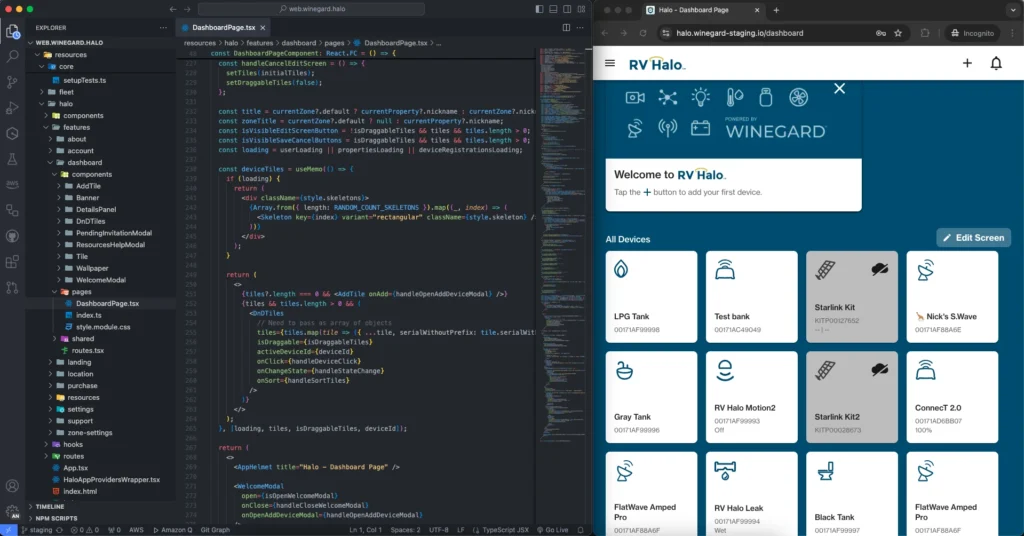Click the Edit Screen button
1024x536 pixels.
(x=974, y=238)
